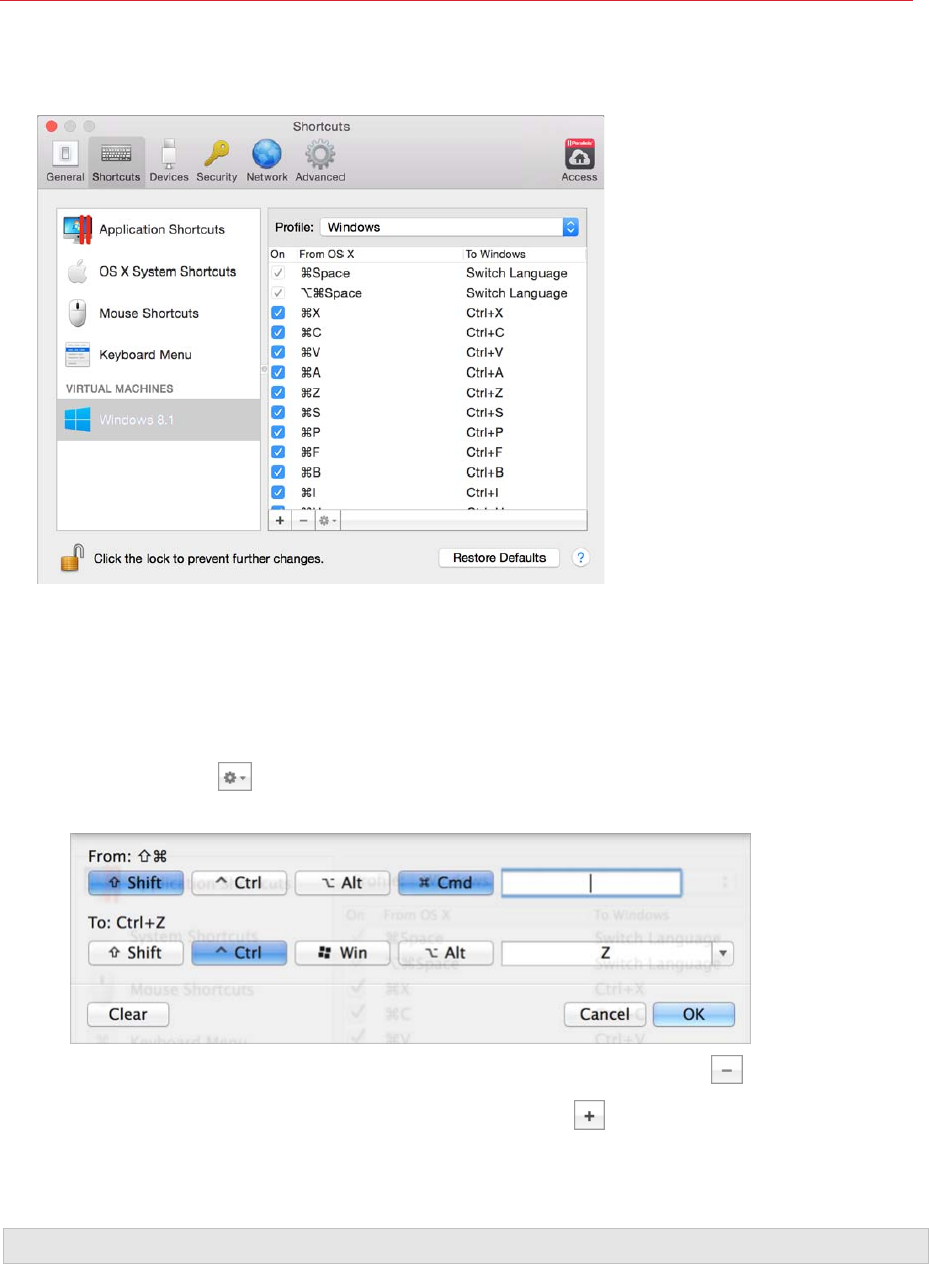Toggle the Ctrl modifier in the To row
The height and width of the screenshot is (1264, 929).
point(239,952)
